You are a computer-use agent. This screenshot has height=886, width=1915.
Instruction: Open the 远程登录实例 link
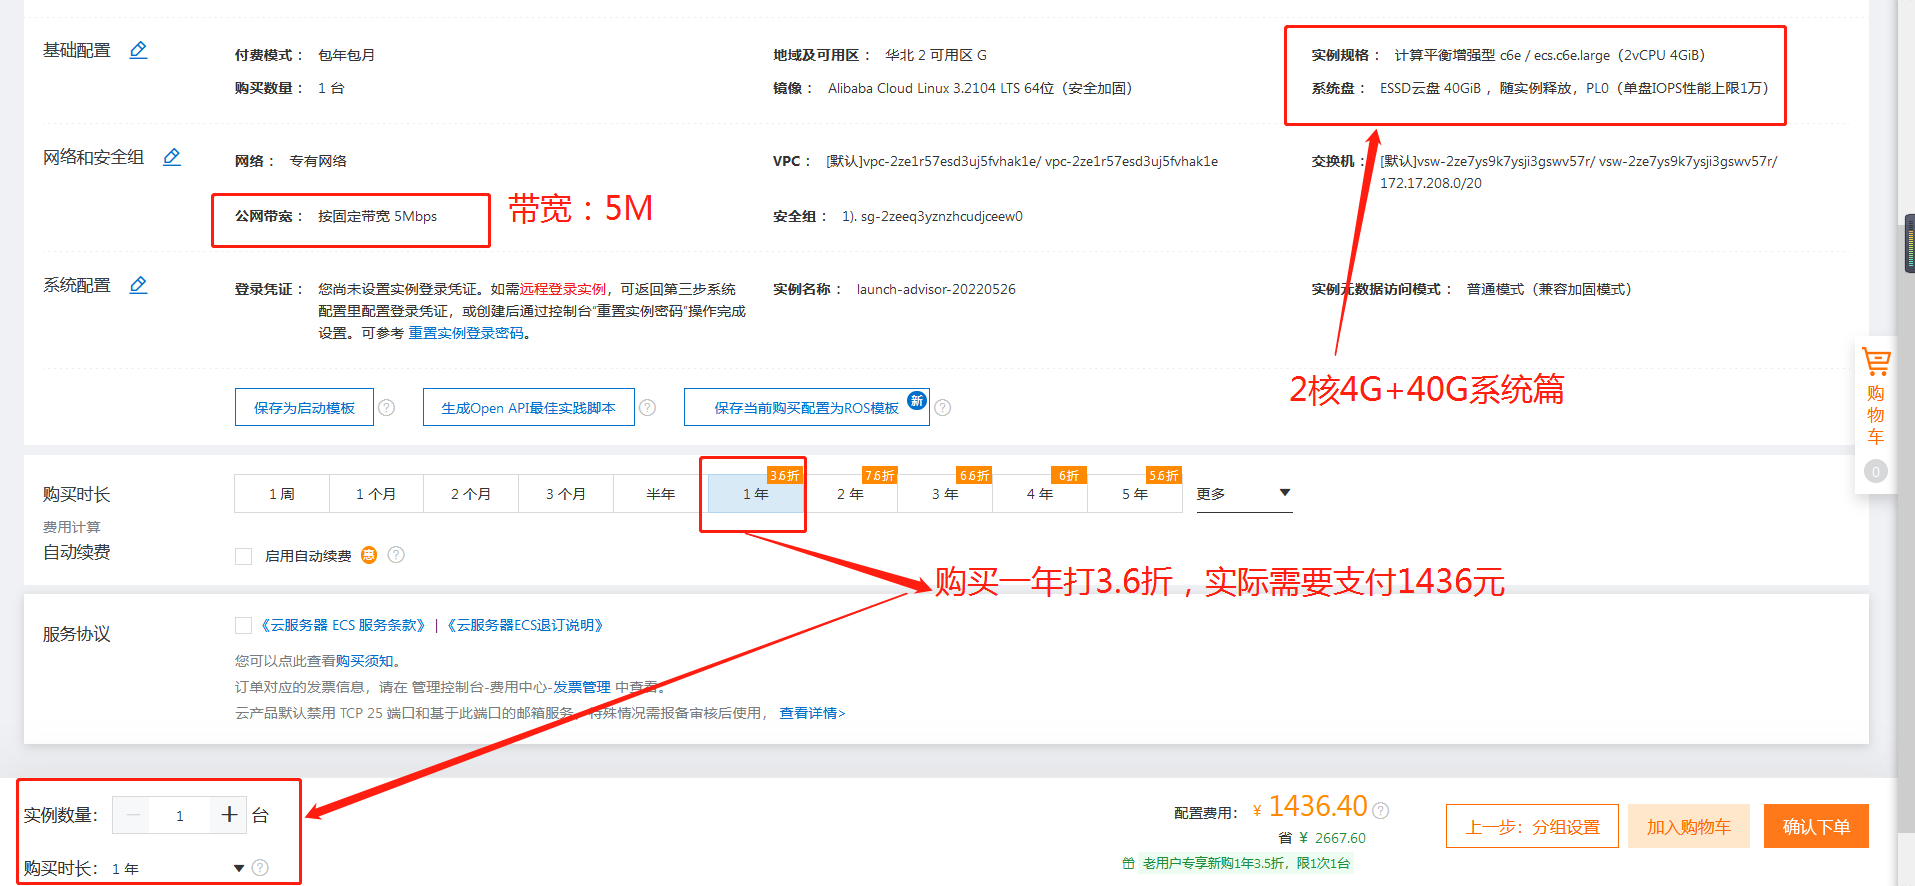tap(563, 289)
